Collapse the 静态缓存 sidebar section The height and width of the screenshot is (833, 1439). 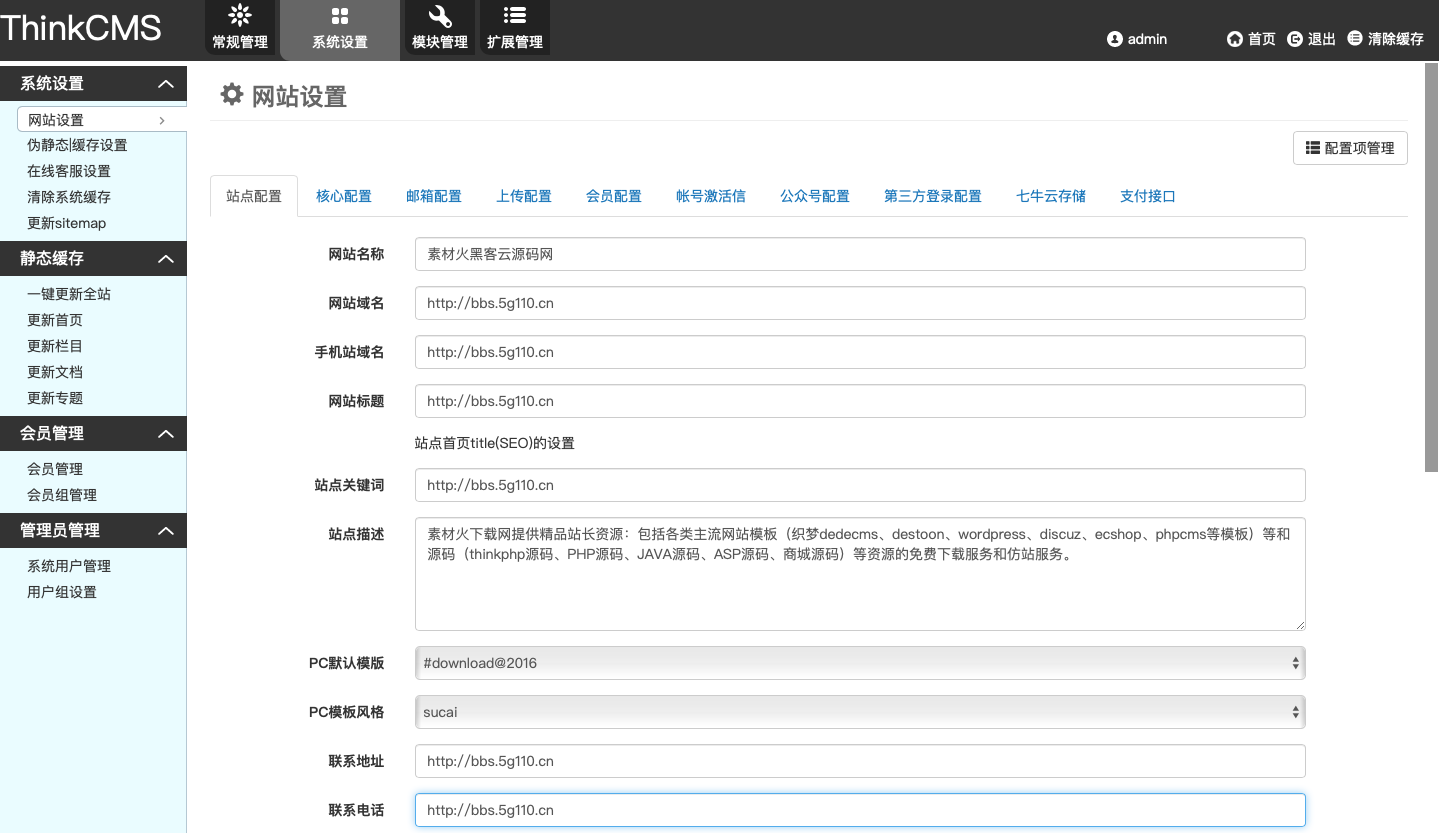click(x=166, y=259)
